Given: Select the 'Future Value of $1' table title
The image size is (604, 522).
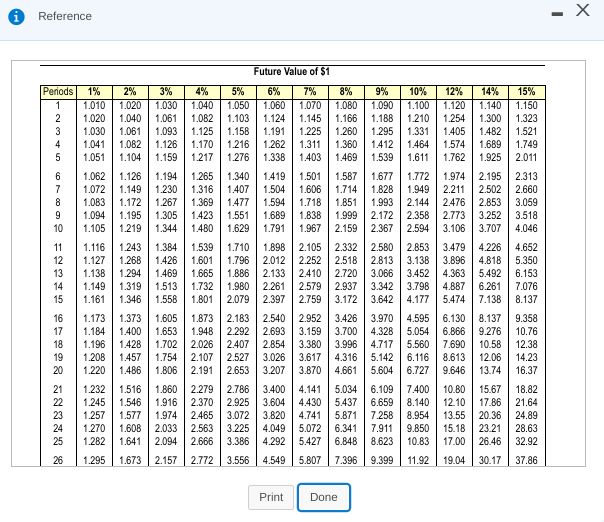Looking at the screenshot, I should click(x=292, y=72).
